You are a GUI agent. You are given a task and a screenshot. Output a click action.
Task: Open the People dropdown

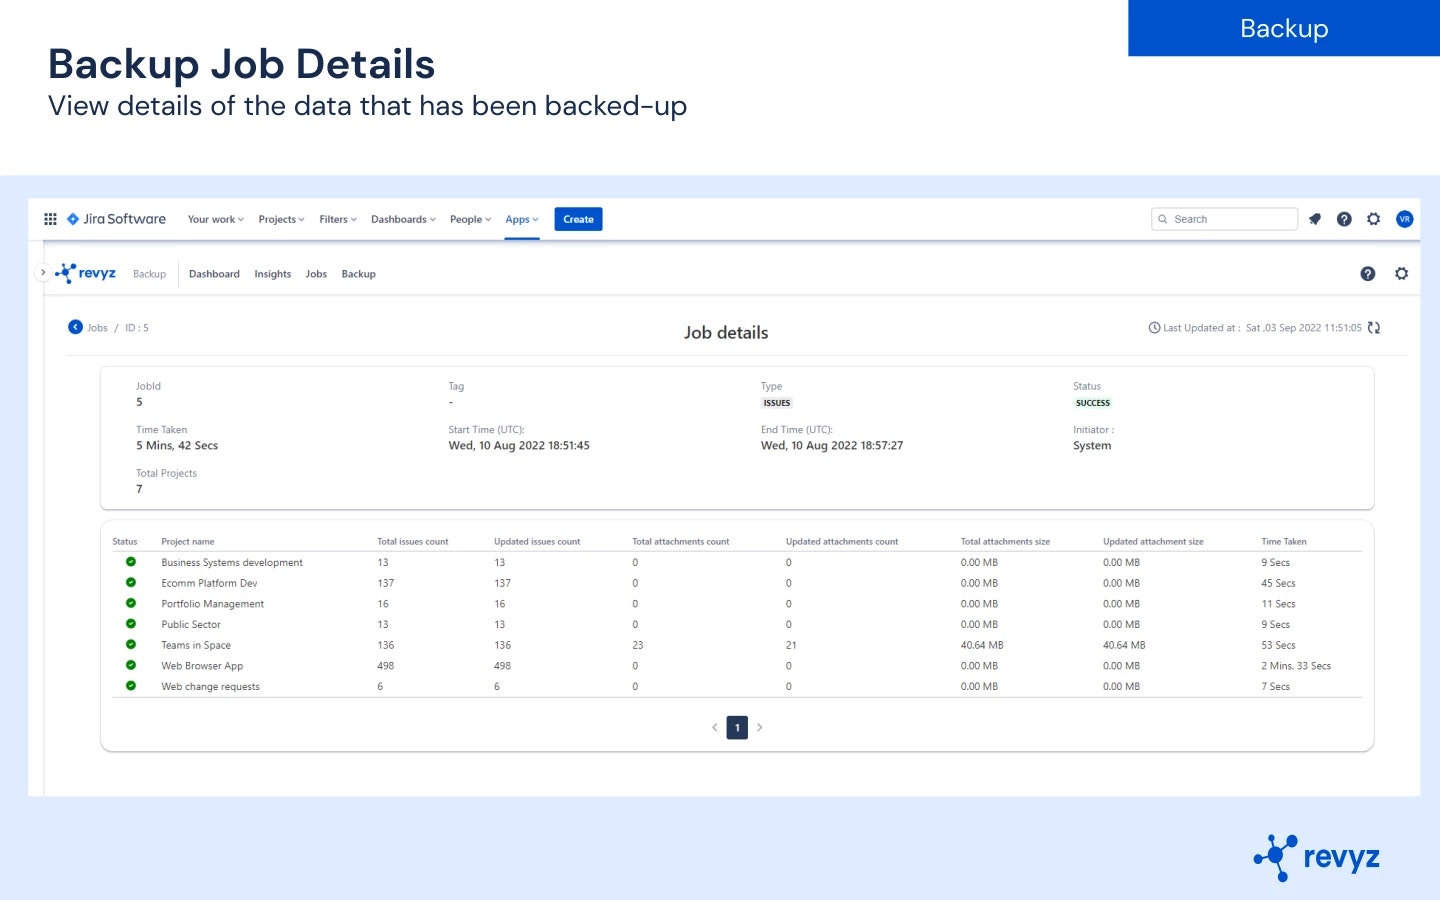coord(471,219)
